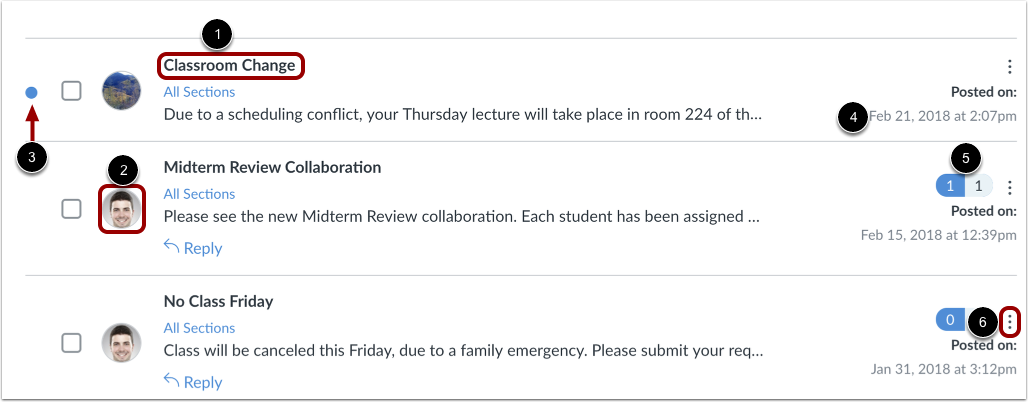Image resolution: width=1028 pixels, height=402 pixels.
Task: Click All Sections under Classroom Change
Action: click(x=199, y=92)
